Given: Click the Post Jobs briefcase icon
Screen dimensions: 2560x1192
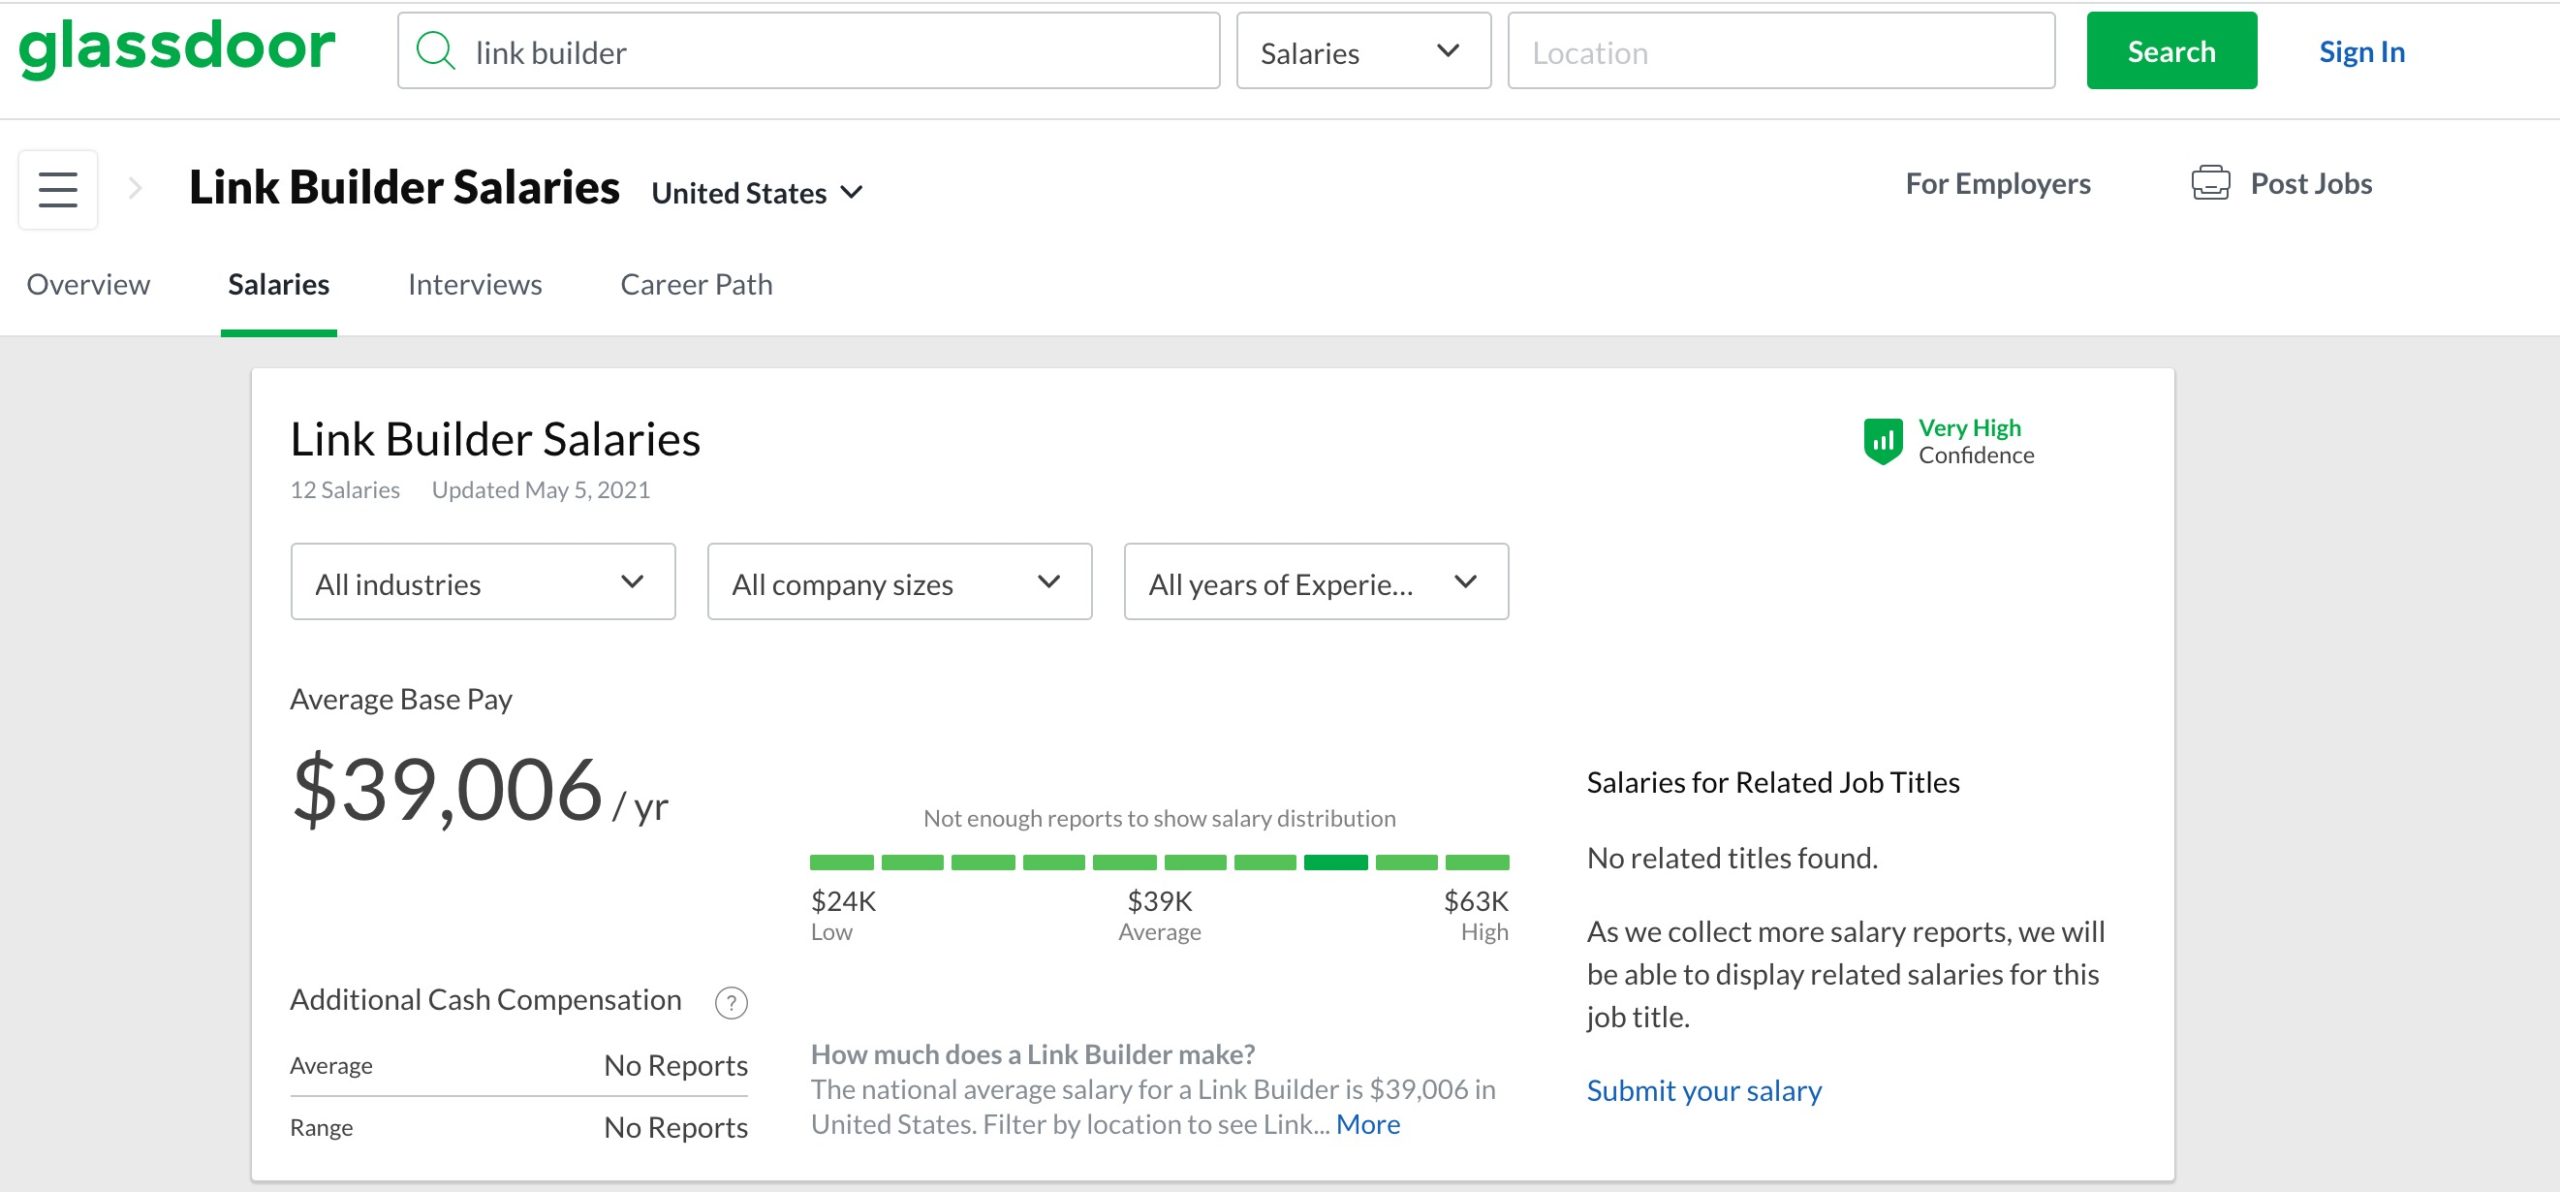Looking at the screenshot, I should (x=2210, y=183).
